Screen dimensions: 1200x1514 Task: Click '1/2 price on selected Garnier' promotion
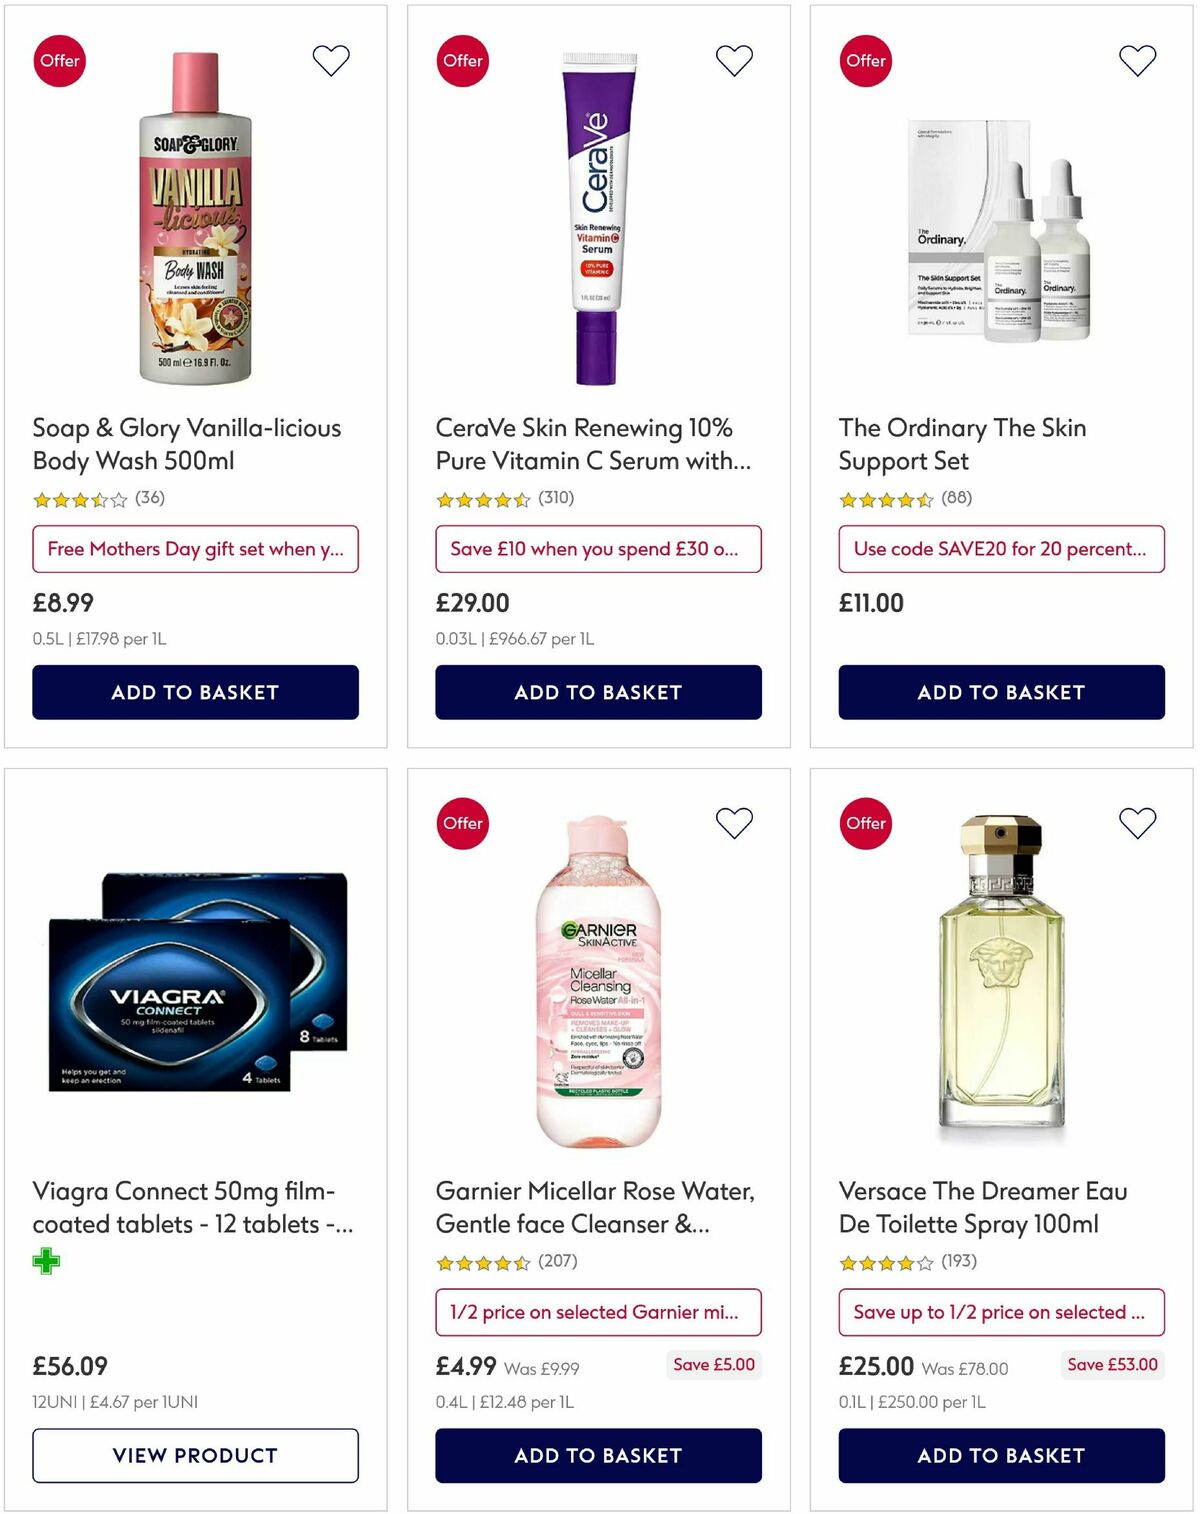597,1312
